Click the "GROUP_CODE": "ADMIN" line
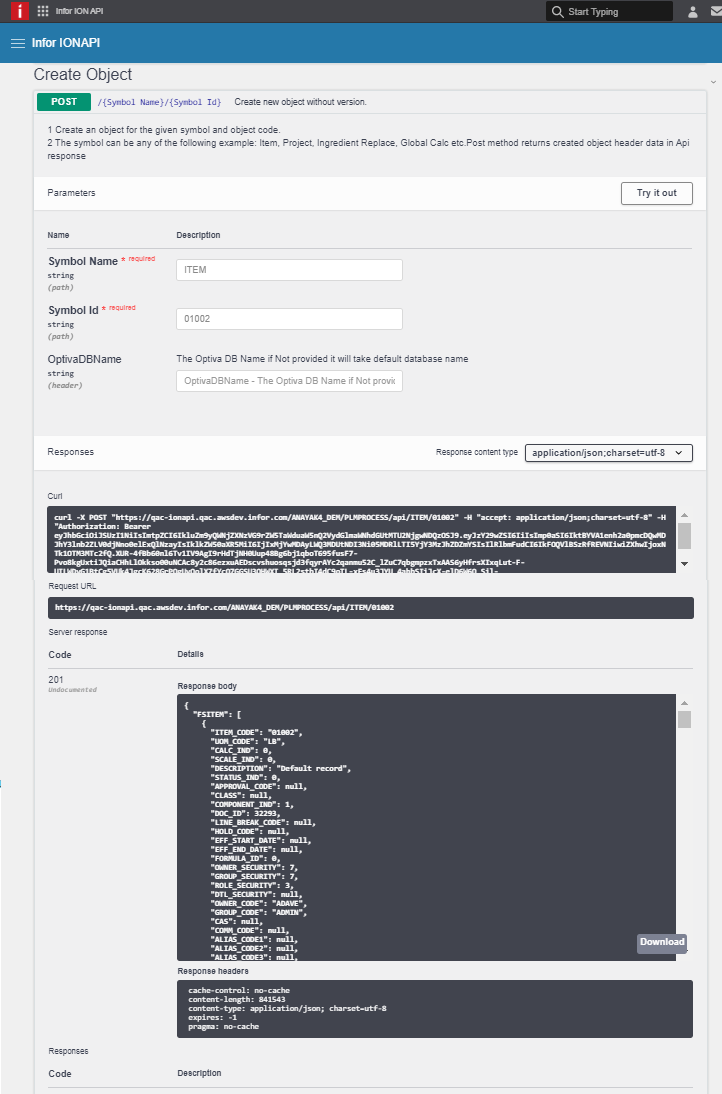This screenshot has height=1094, width=722. coord(259,913)
